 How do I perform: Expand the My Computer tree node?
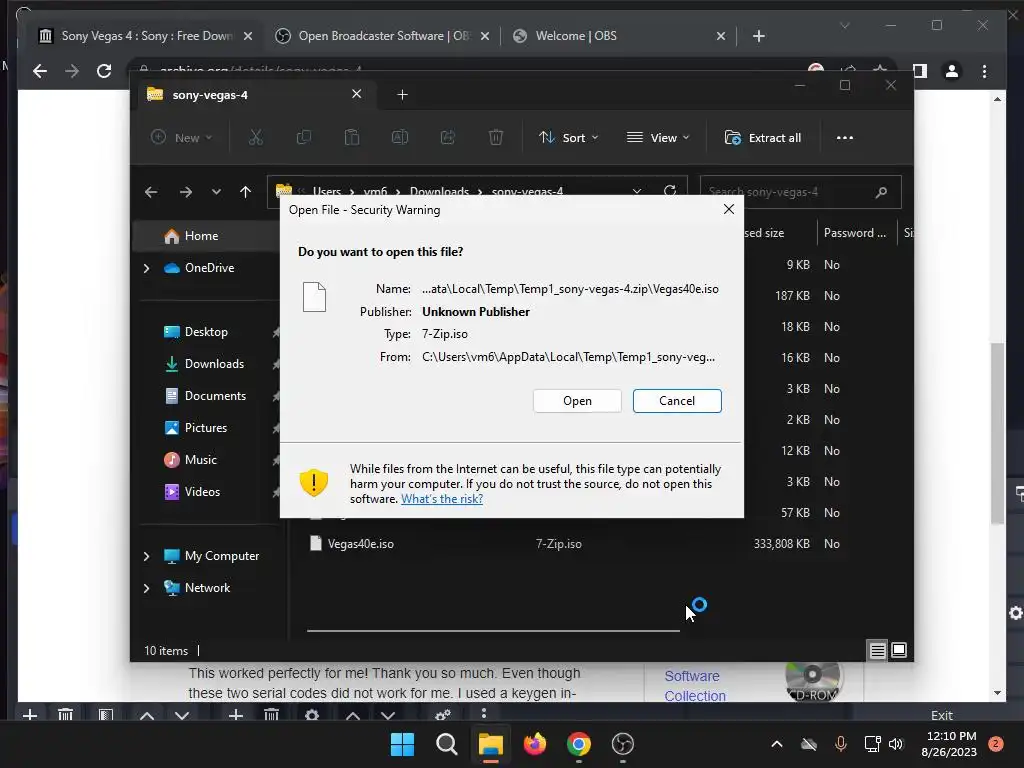(146, 556)
